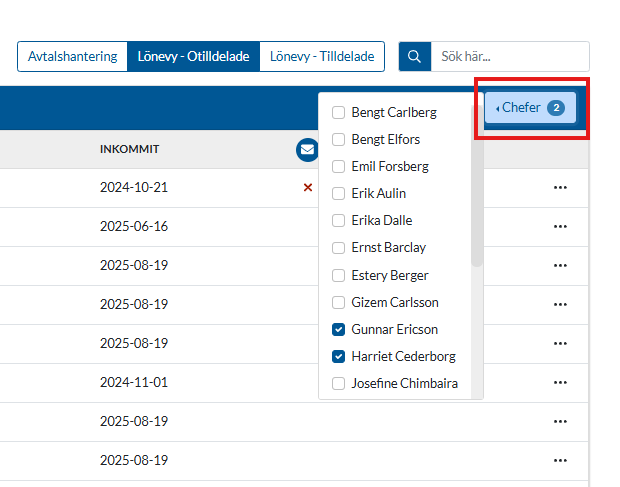Viewport: 620px width, 487px height.
Task: Deselect the Harriet Cederborg checkbox
Action: point(338,356)
